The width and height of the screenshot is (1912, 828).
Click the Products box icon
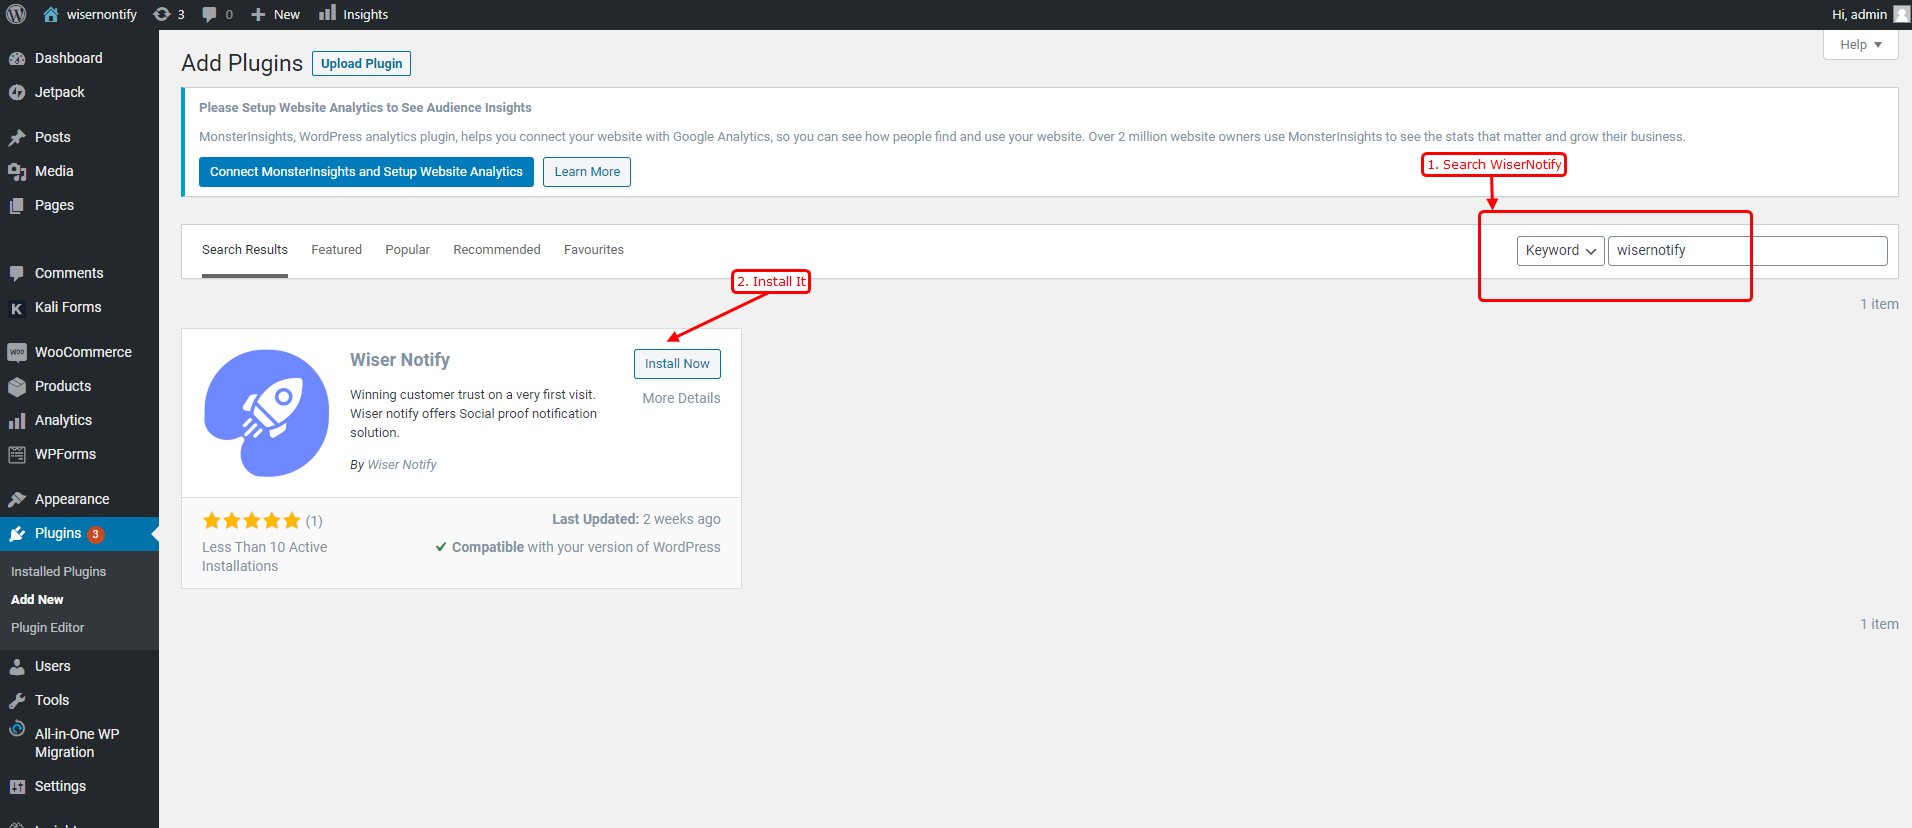pyautogui.click(x=17, y=386)
